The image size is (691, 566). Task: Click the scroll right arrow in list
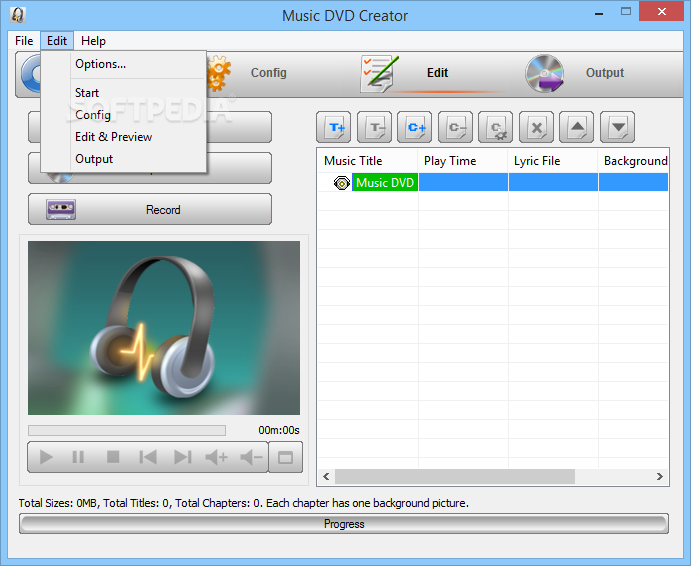[660, 477]
